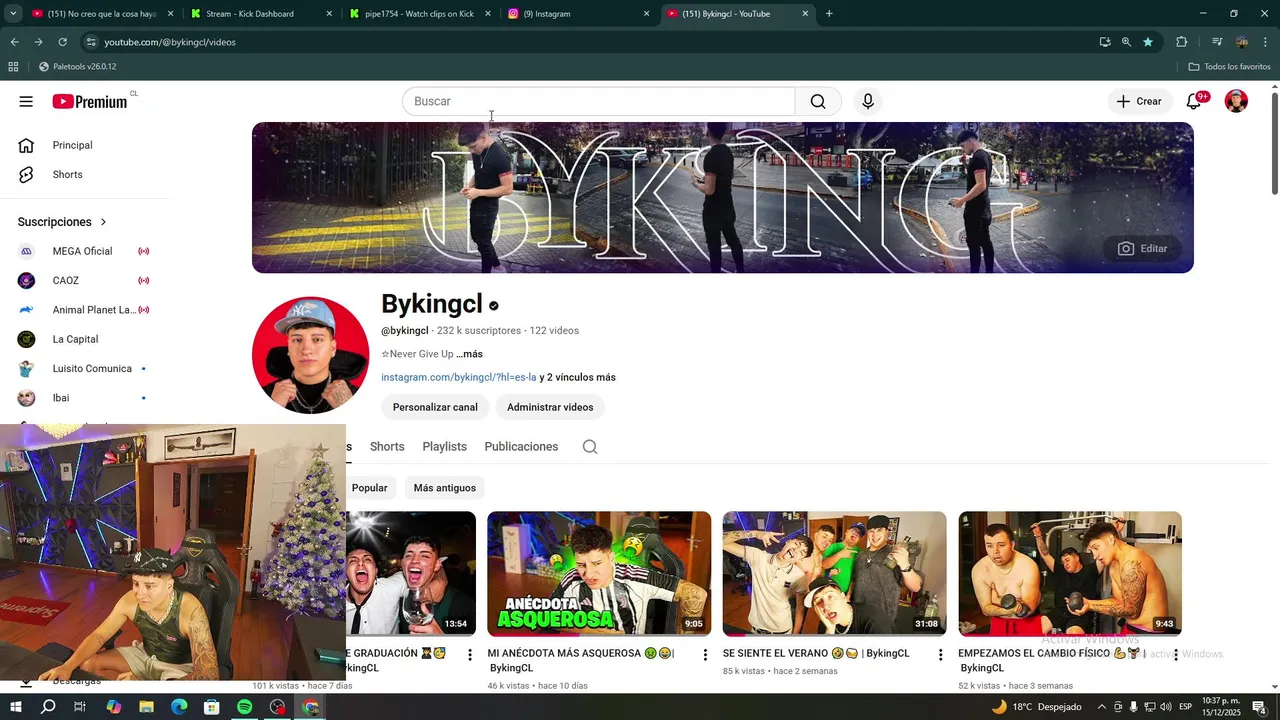Reload the current page
This screenshot has height=720, width=1280.
[x=62, y=42]
